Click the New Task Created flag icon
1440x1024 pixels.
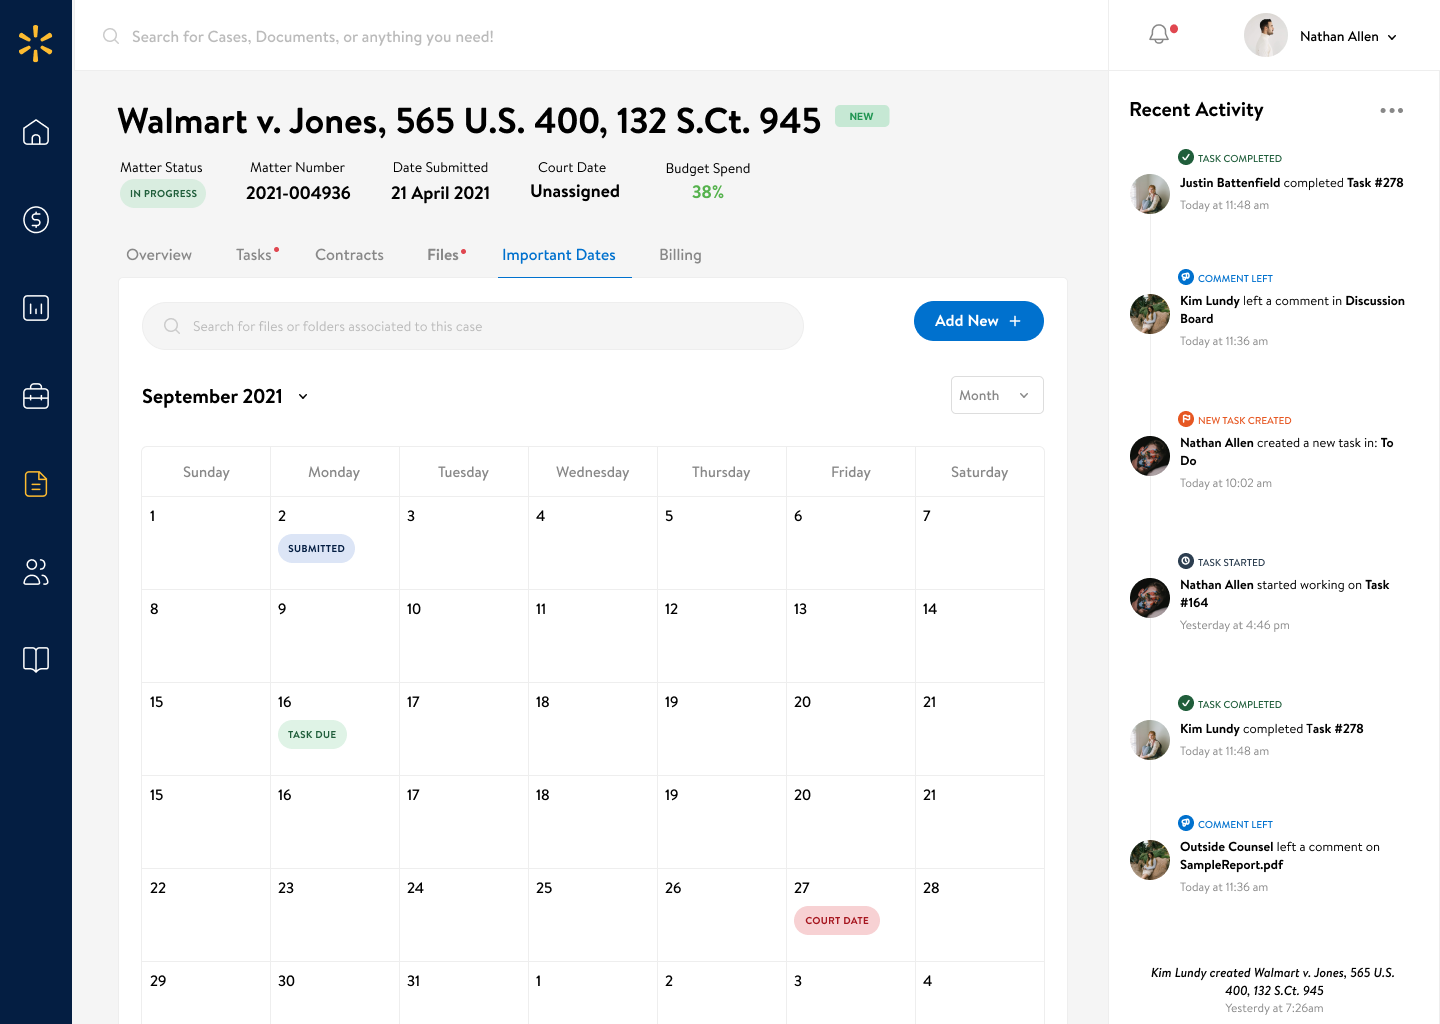1186,419
